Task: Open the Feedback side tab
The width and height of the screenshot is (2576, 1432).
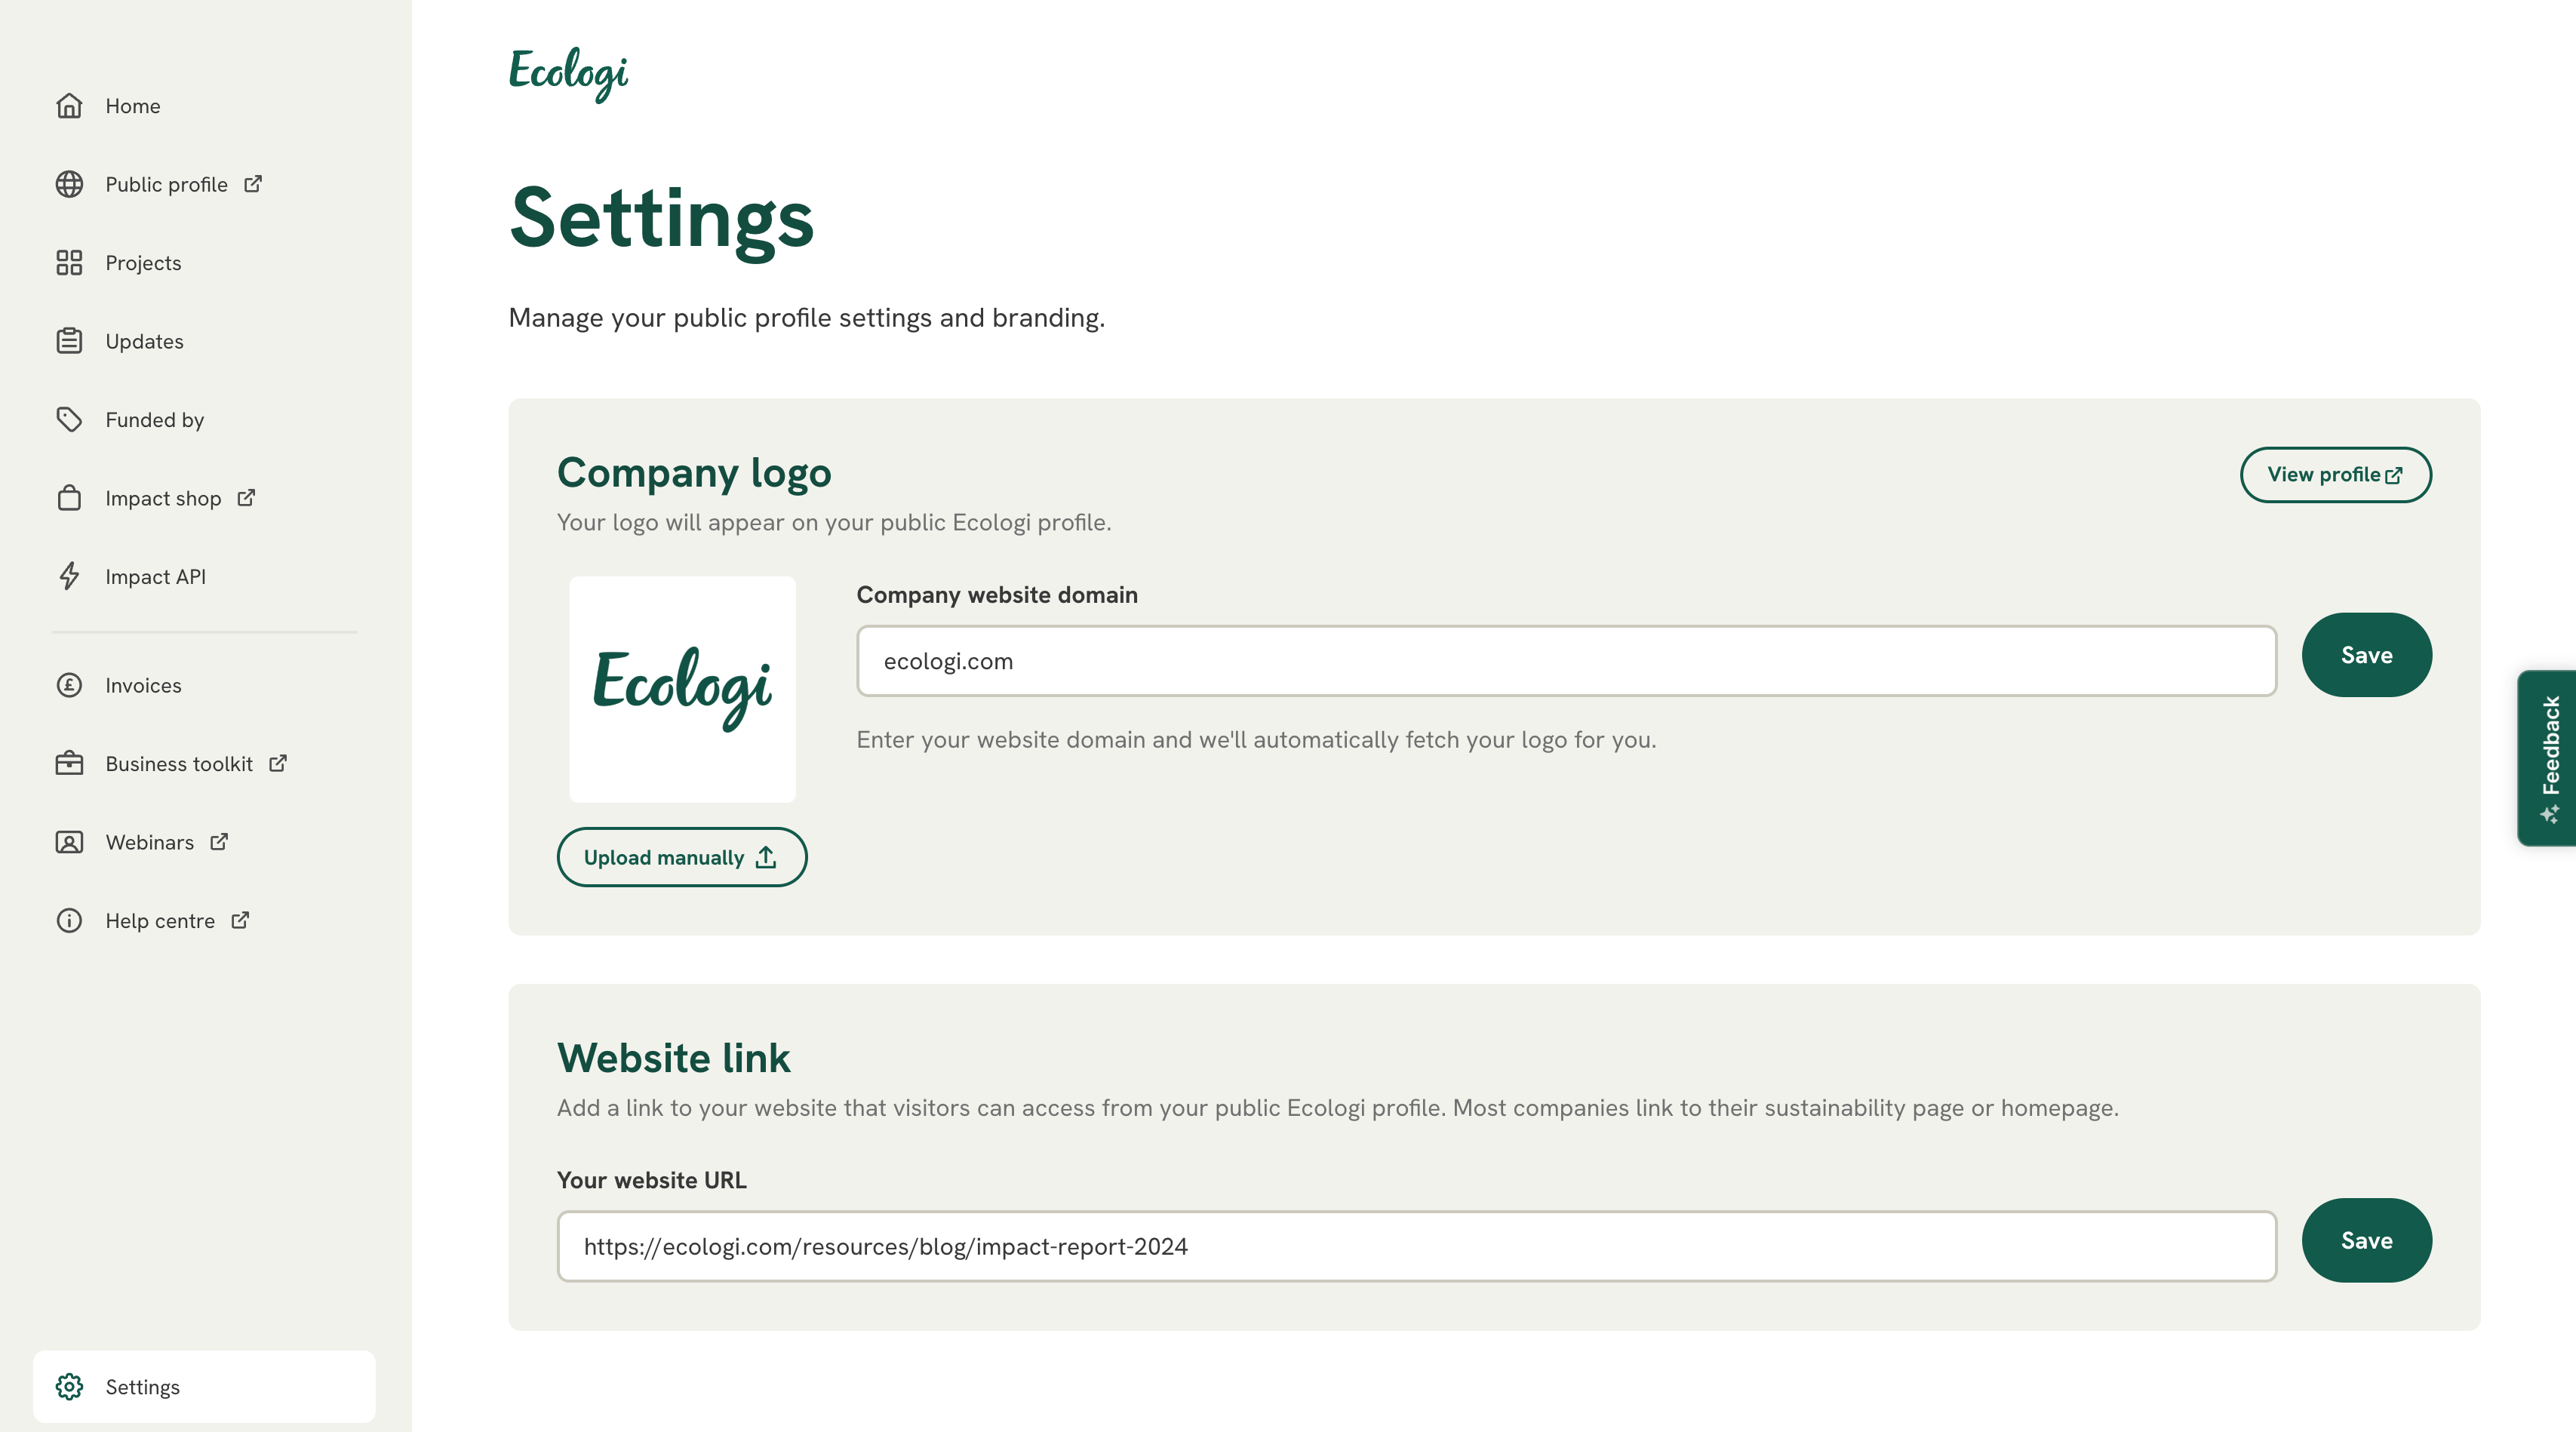Action: [x=2549, y=758]
